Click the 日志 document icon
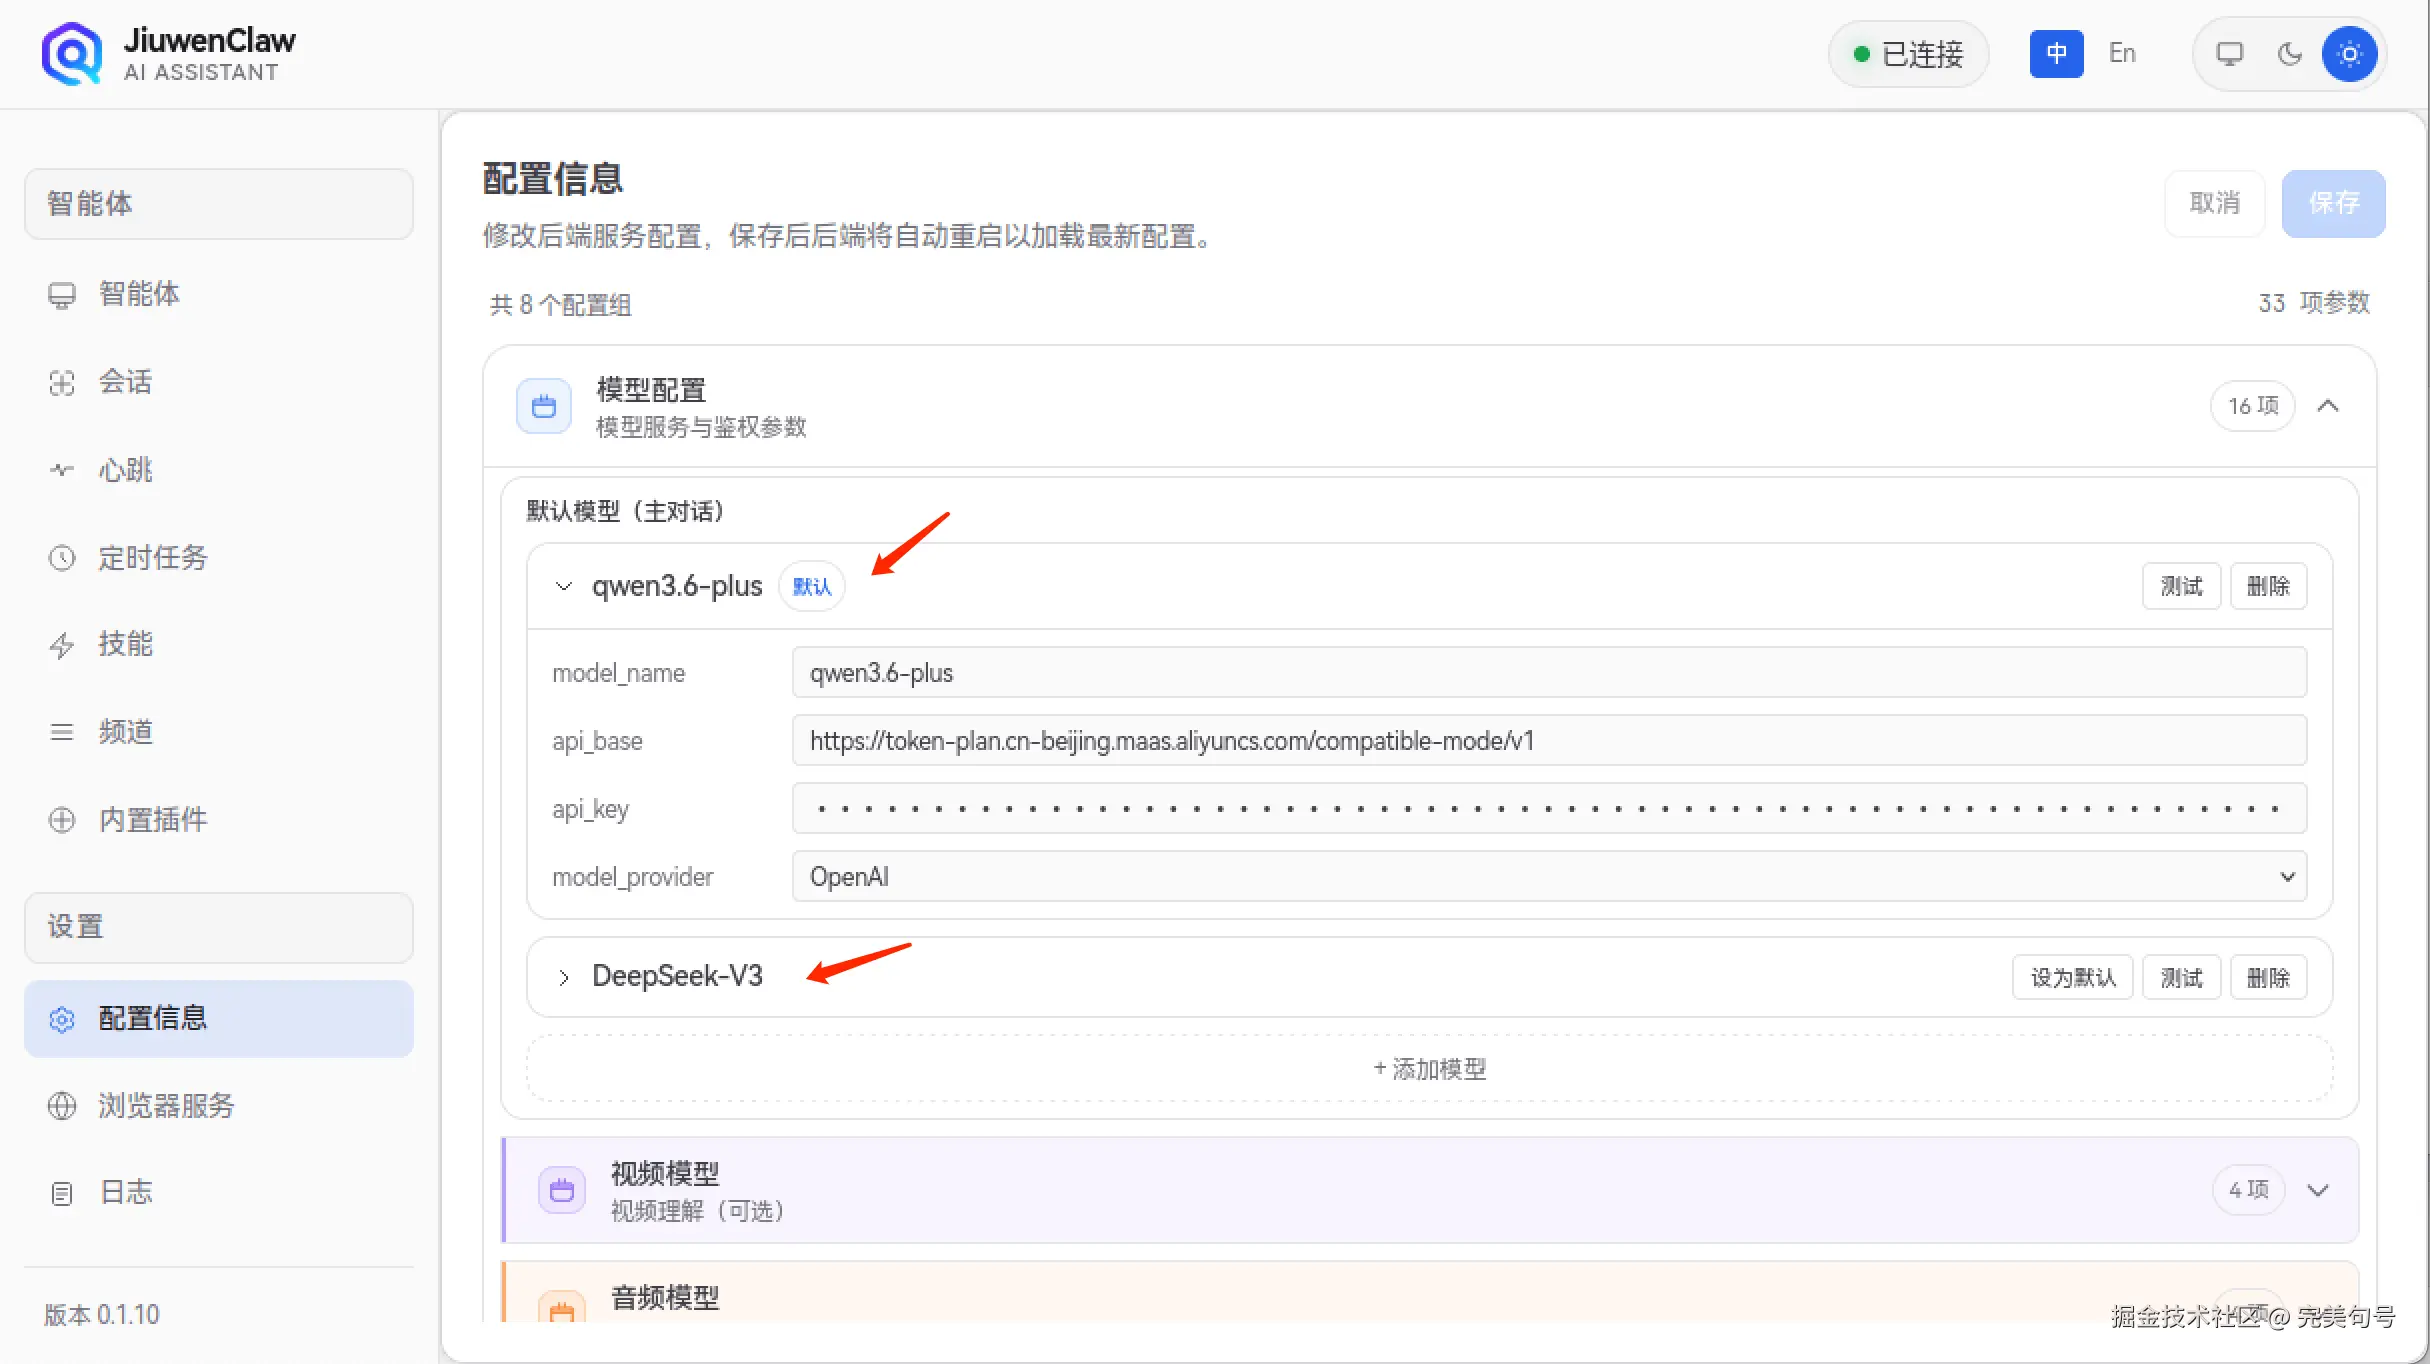2430x1364 pixels. [x=62, y=1193]
